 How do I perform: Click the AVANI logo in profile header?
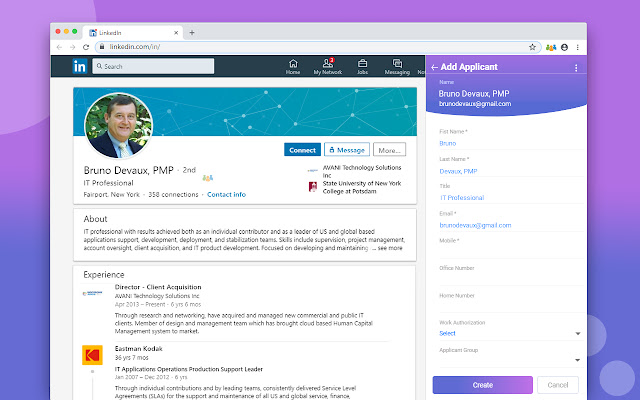point(313,171)
